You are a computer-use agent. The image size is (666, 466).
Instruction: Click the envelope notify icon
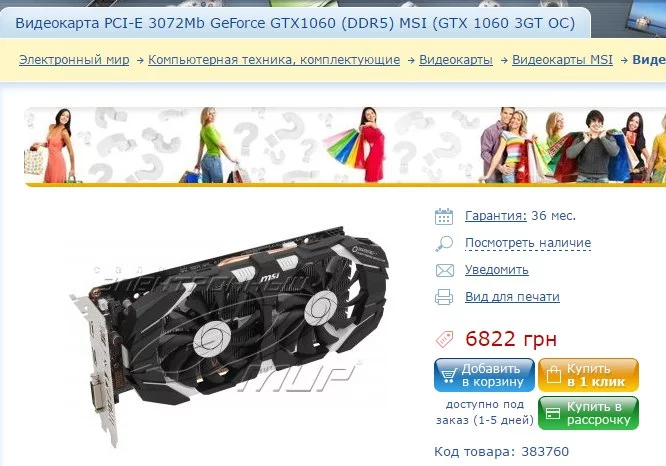[x=444, y=271]
